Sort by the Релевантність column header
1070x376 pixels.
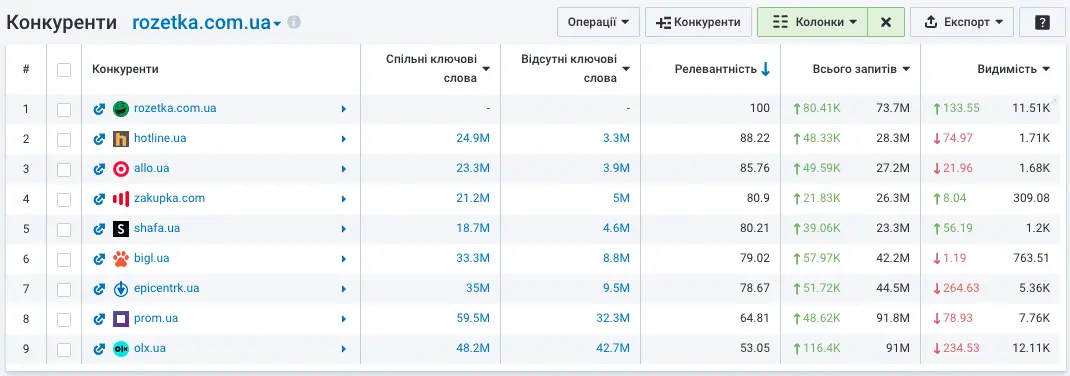[716, 69]
